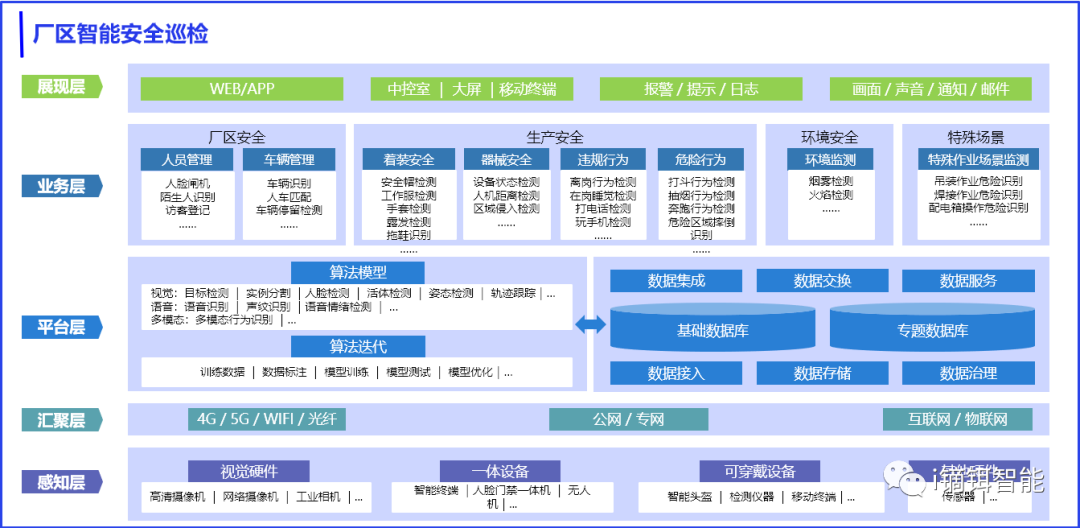The image size is (1080, 528).
Task: Click the 可穿戴设备 header box
Action: pyautogui.click(x=759, y=472)
